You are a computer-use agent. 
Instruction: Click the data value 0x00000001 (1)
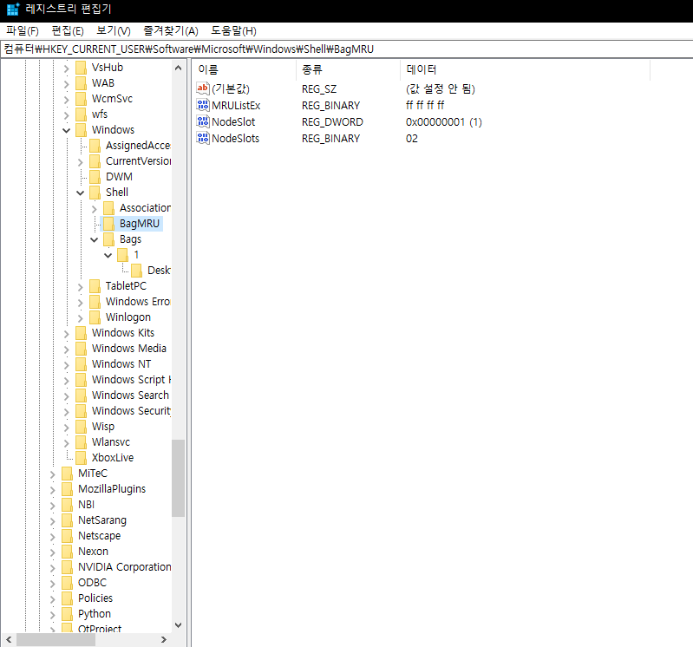(x=444, y=122)
